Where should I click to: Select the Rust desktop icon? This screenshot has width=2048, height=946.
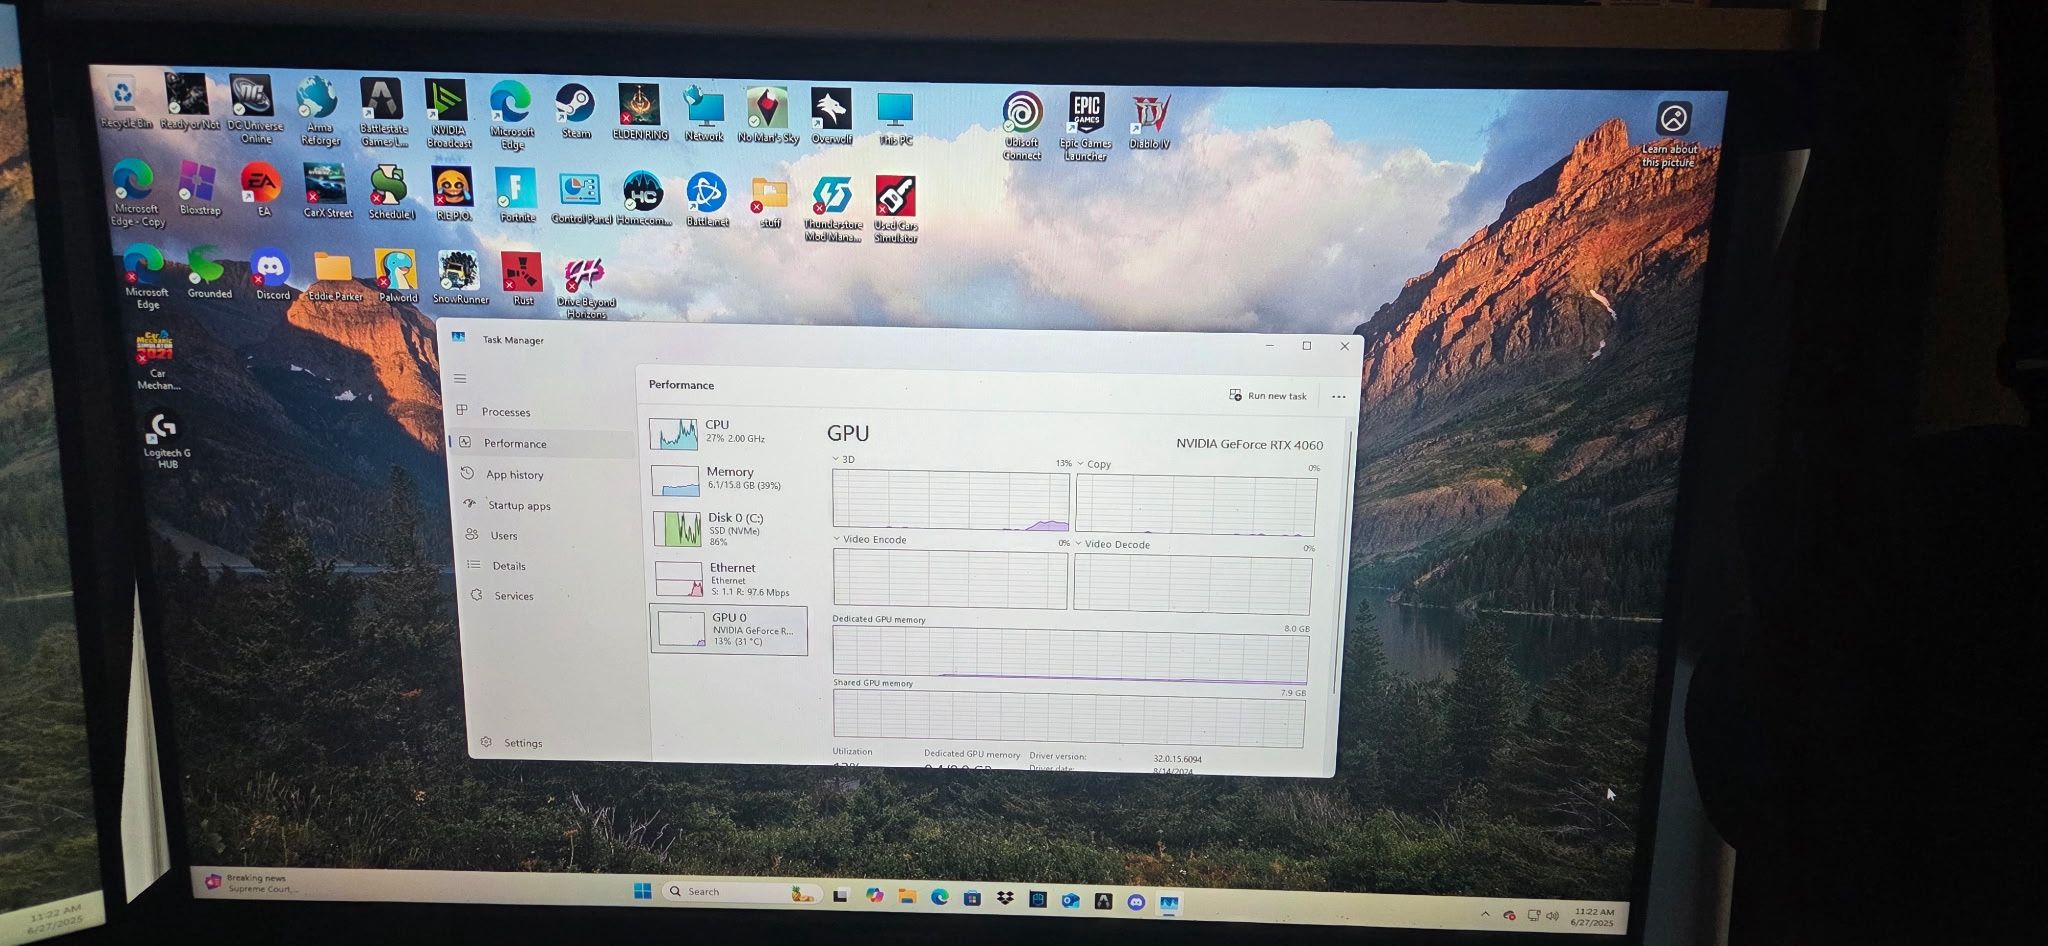click(522, 279)
